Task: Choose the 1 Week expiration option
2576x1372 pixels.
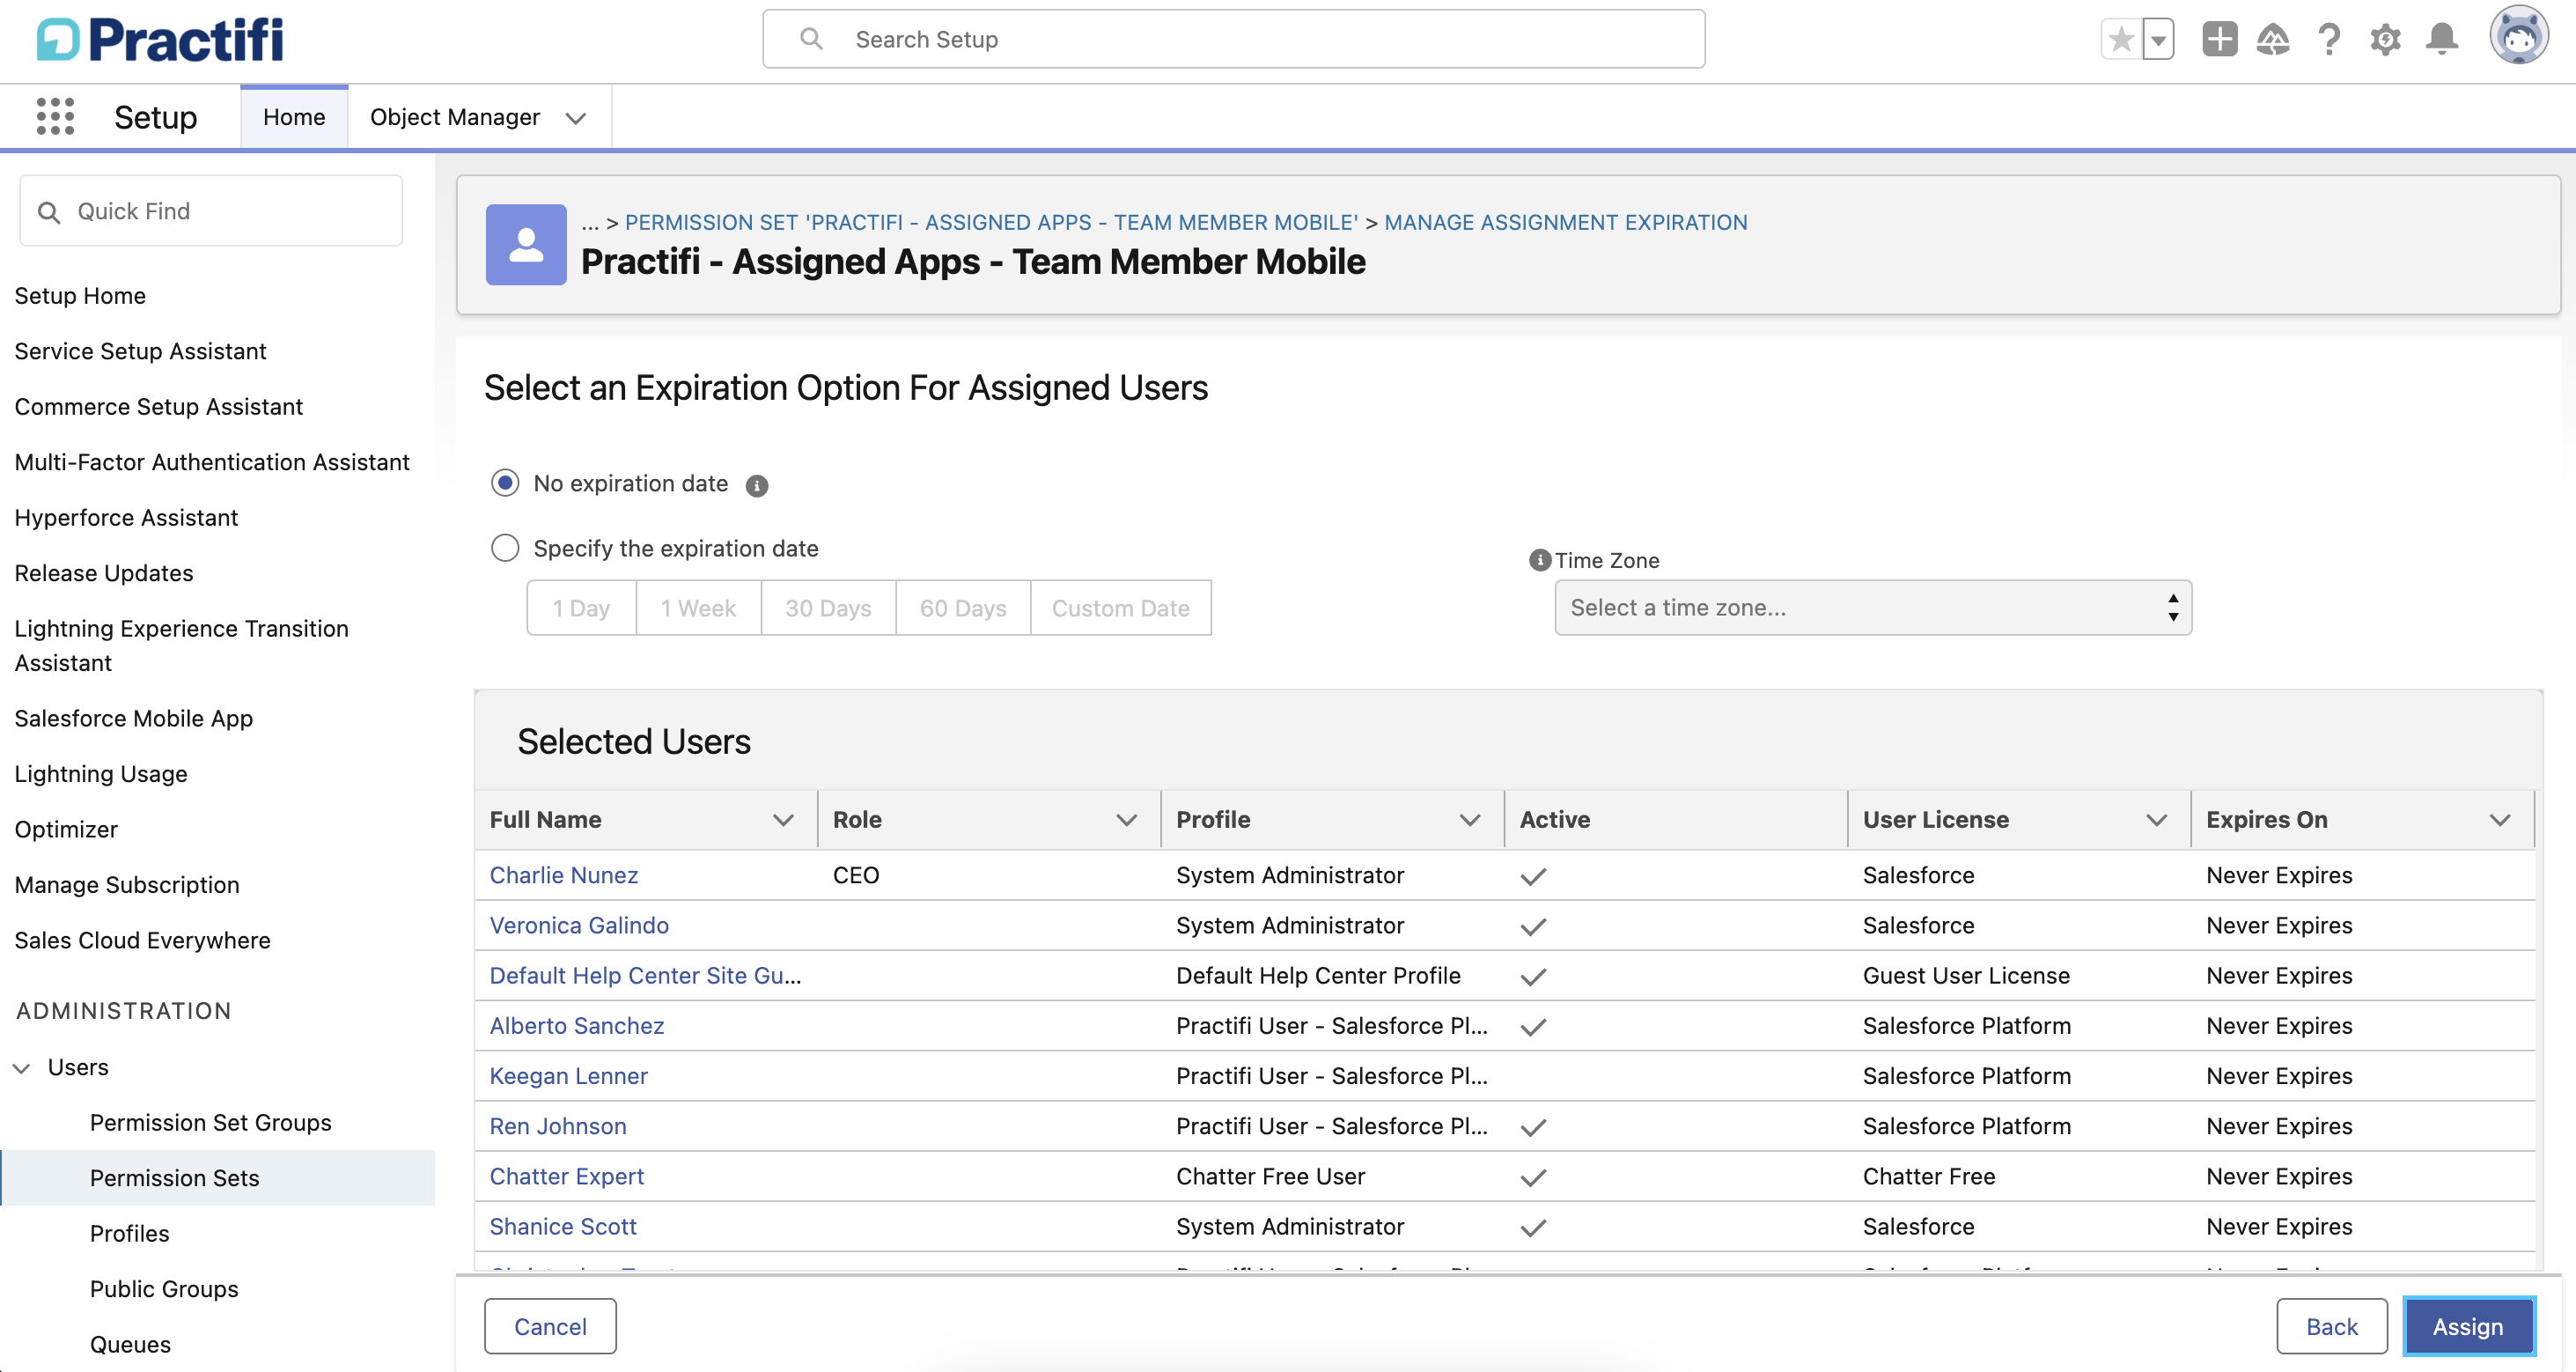Action: pyautogui.click(x=698, y=608)
